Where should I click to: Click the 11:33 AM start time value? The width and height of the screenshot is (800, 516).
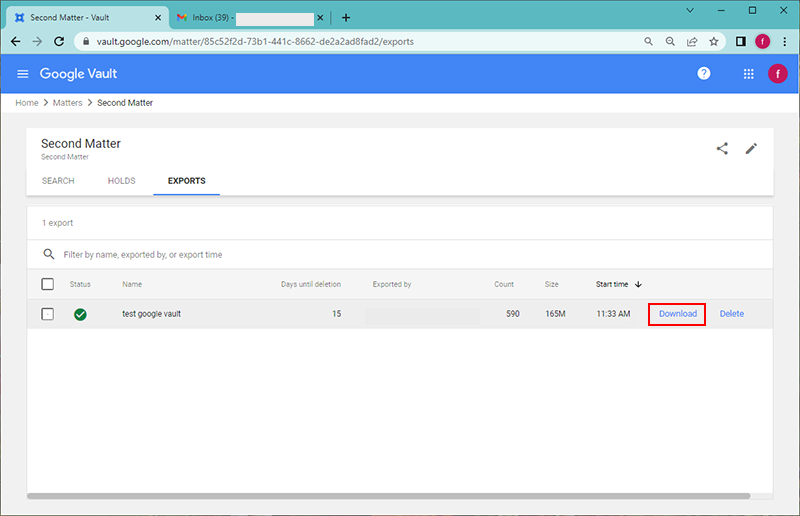tap(613, 314)
